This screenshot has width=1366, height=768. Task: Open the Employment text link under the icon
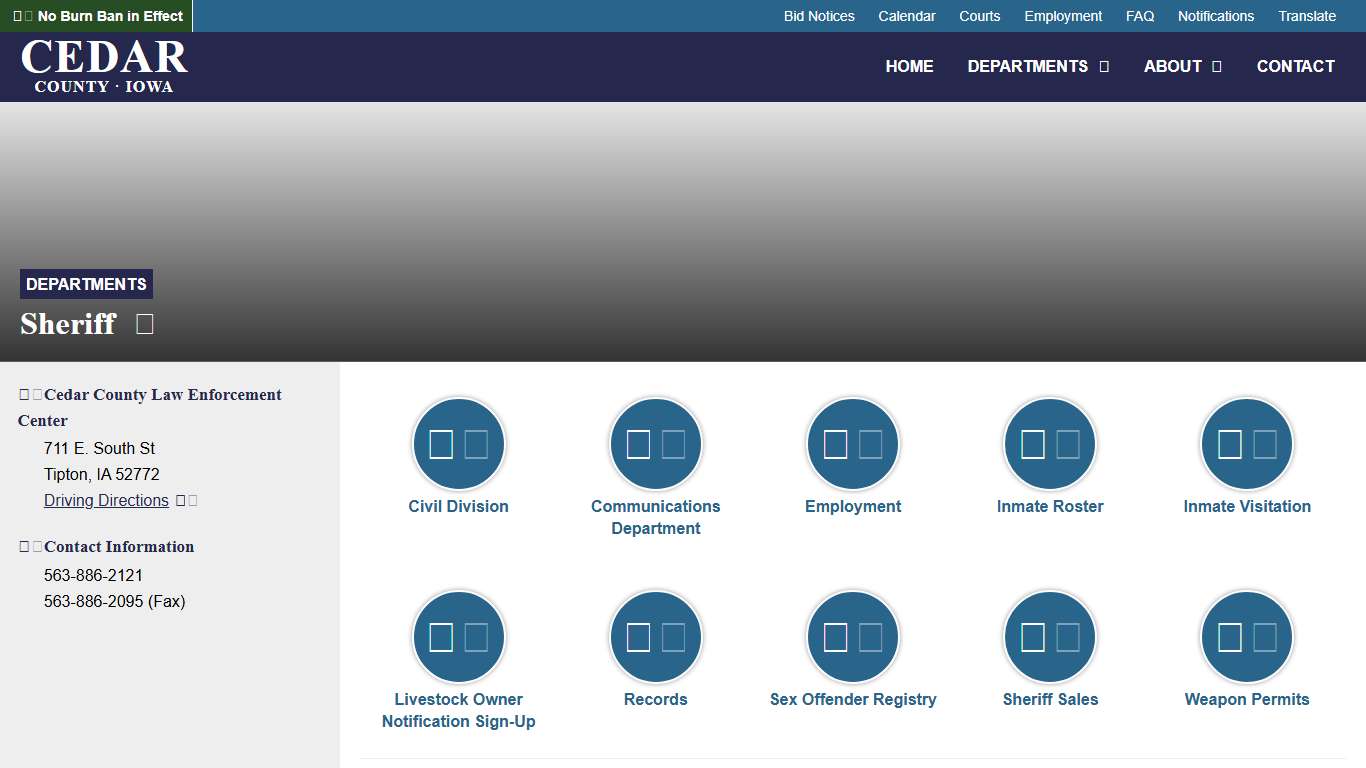point(853,506)
